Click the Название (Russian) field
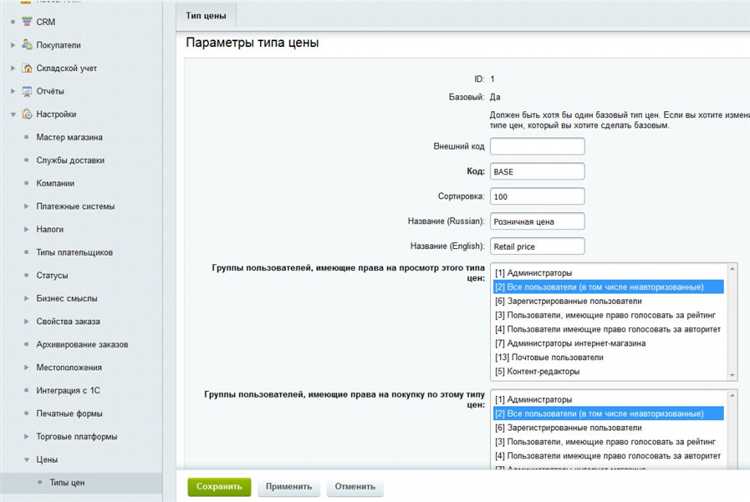Viewport: 750px width, 502px height. [x=537, y=221]
